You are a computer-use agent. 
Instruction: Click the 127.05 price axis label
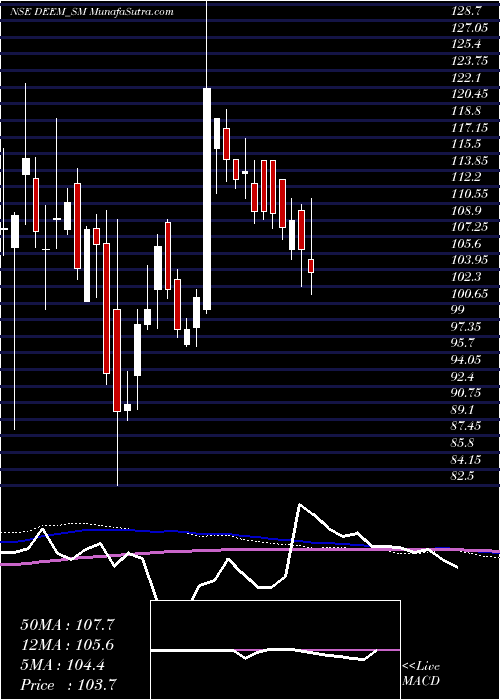point(469,28)
